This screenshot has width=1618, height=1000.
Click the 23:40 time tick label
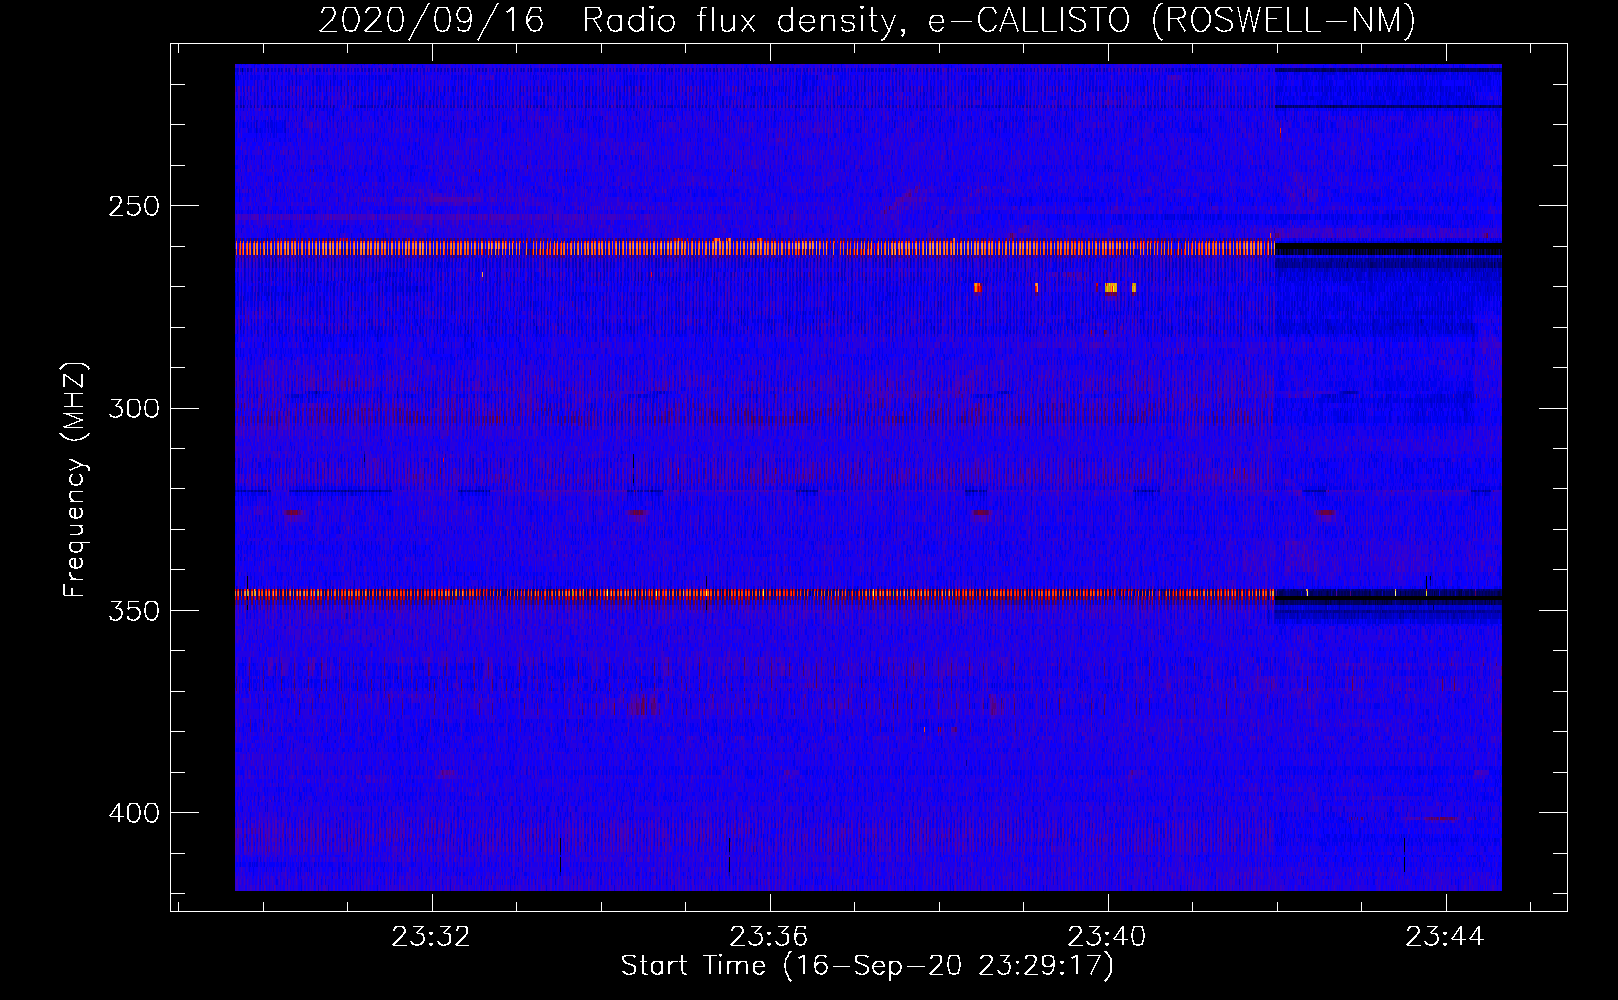pos(1107,937)
